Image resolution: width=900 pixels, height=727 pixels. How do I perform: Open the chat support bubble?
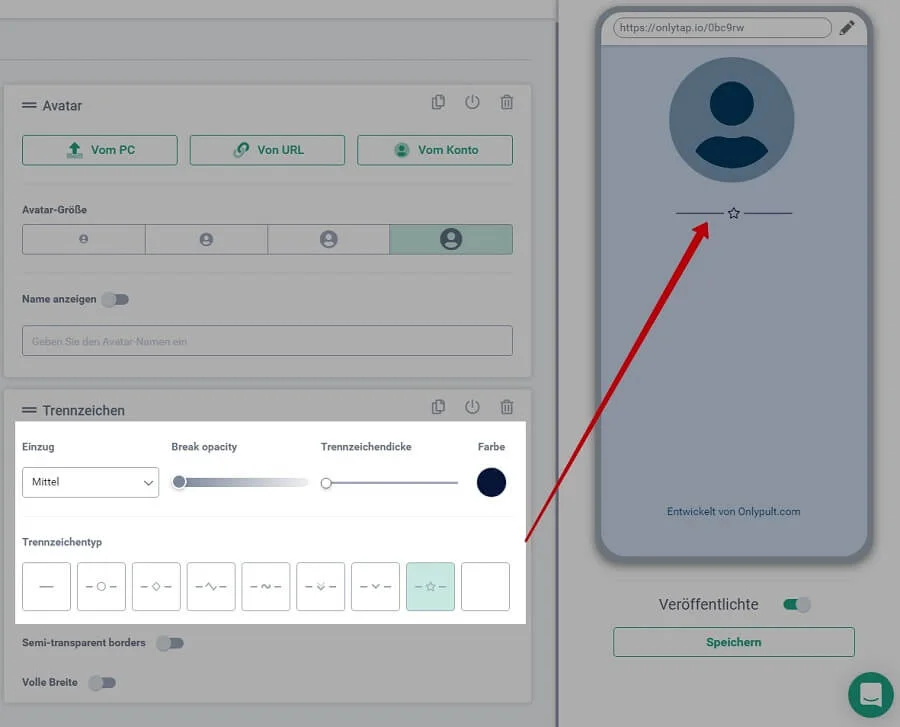870,694
